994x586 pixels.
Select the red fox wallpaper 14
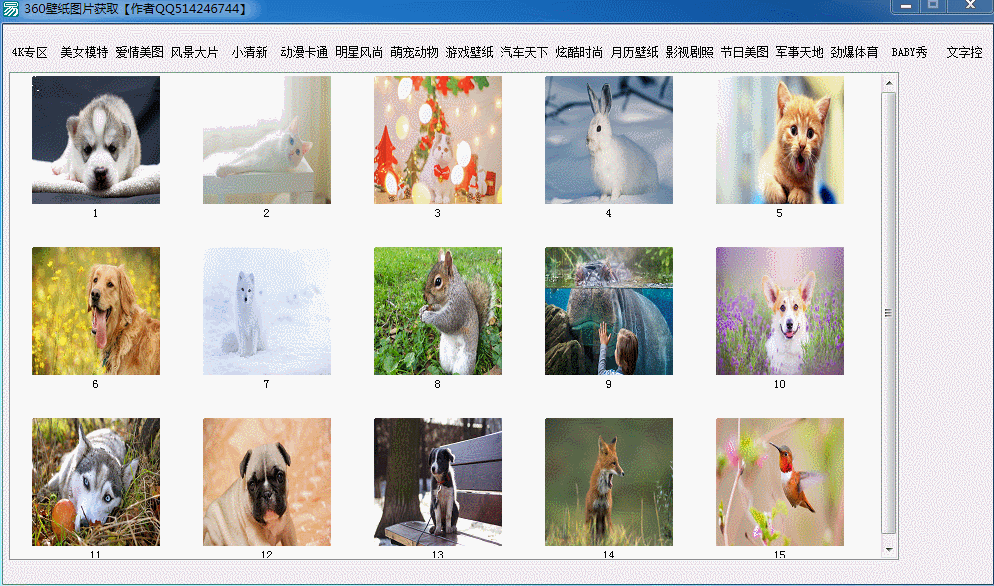609,482
